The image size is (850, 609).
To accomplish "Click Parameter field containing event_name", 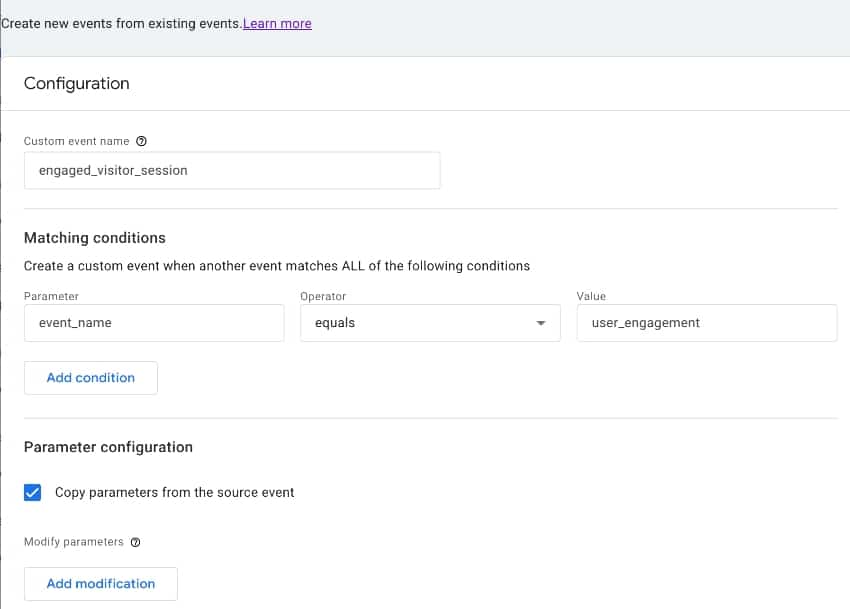I will [x=154, y=323].
